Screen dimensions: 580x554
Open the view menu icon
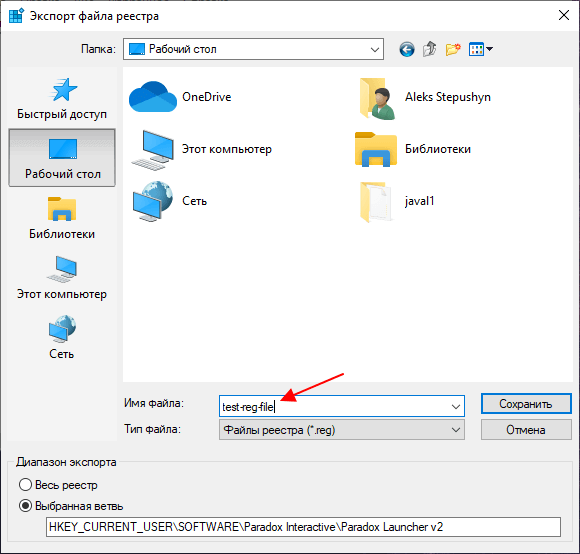476,49
